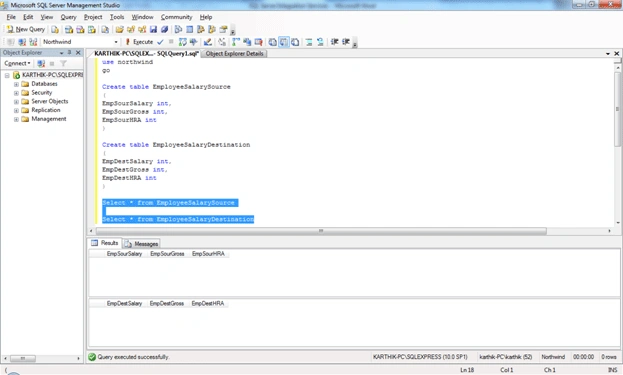
Task: Switch to the Messages tab
Action: [x=142, y=244]
